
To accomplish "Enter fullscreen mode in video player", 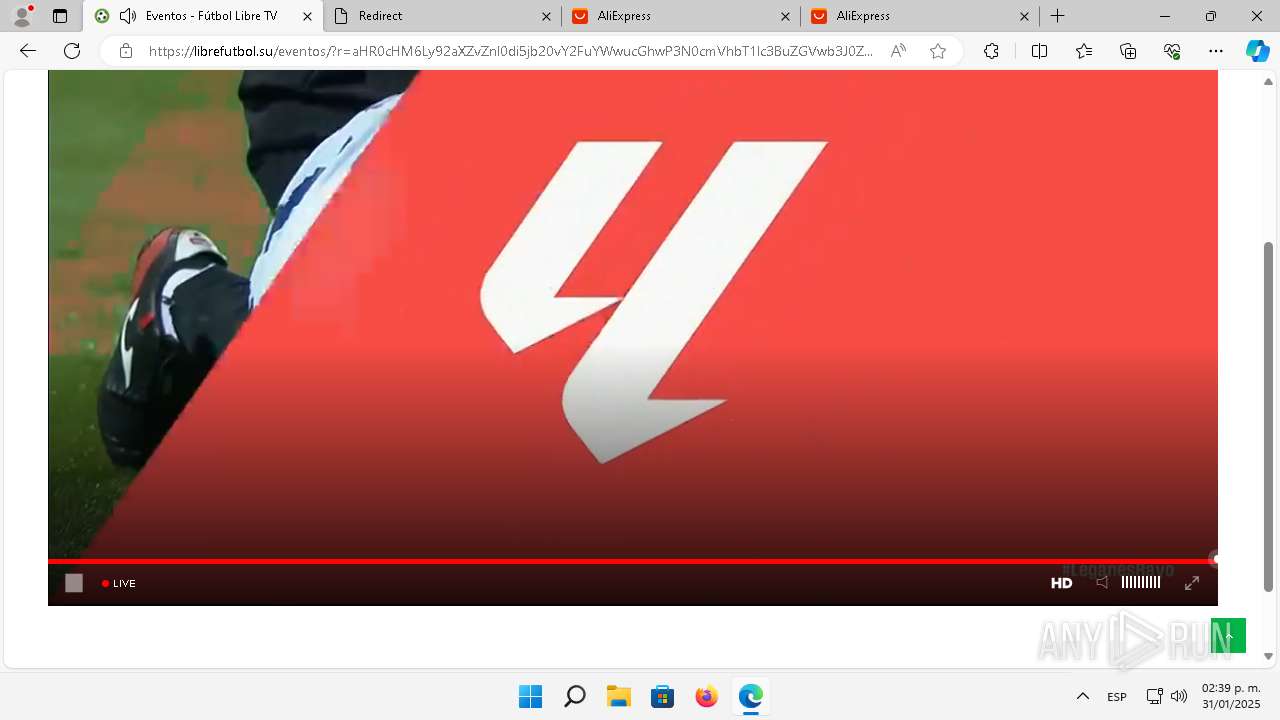I will click(1191, 583).
